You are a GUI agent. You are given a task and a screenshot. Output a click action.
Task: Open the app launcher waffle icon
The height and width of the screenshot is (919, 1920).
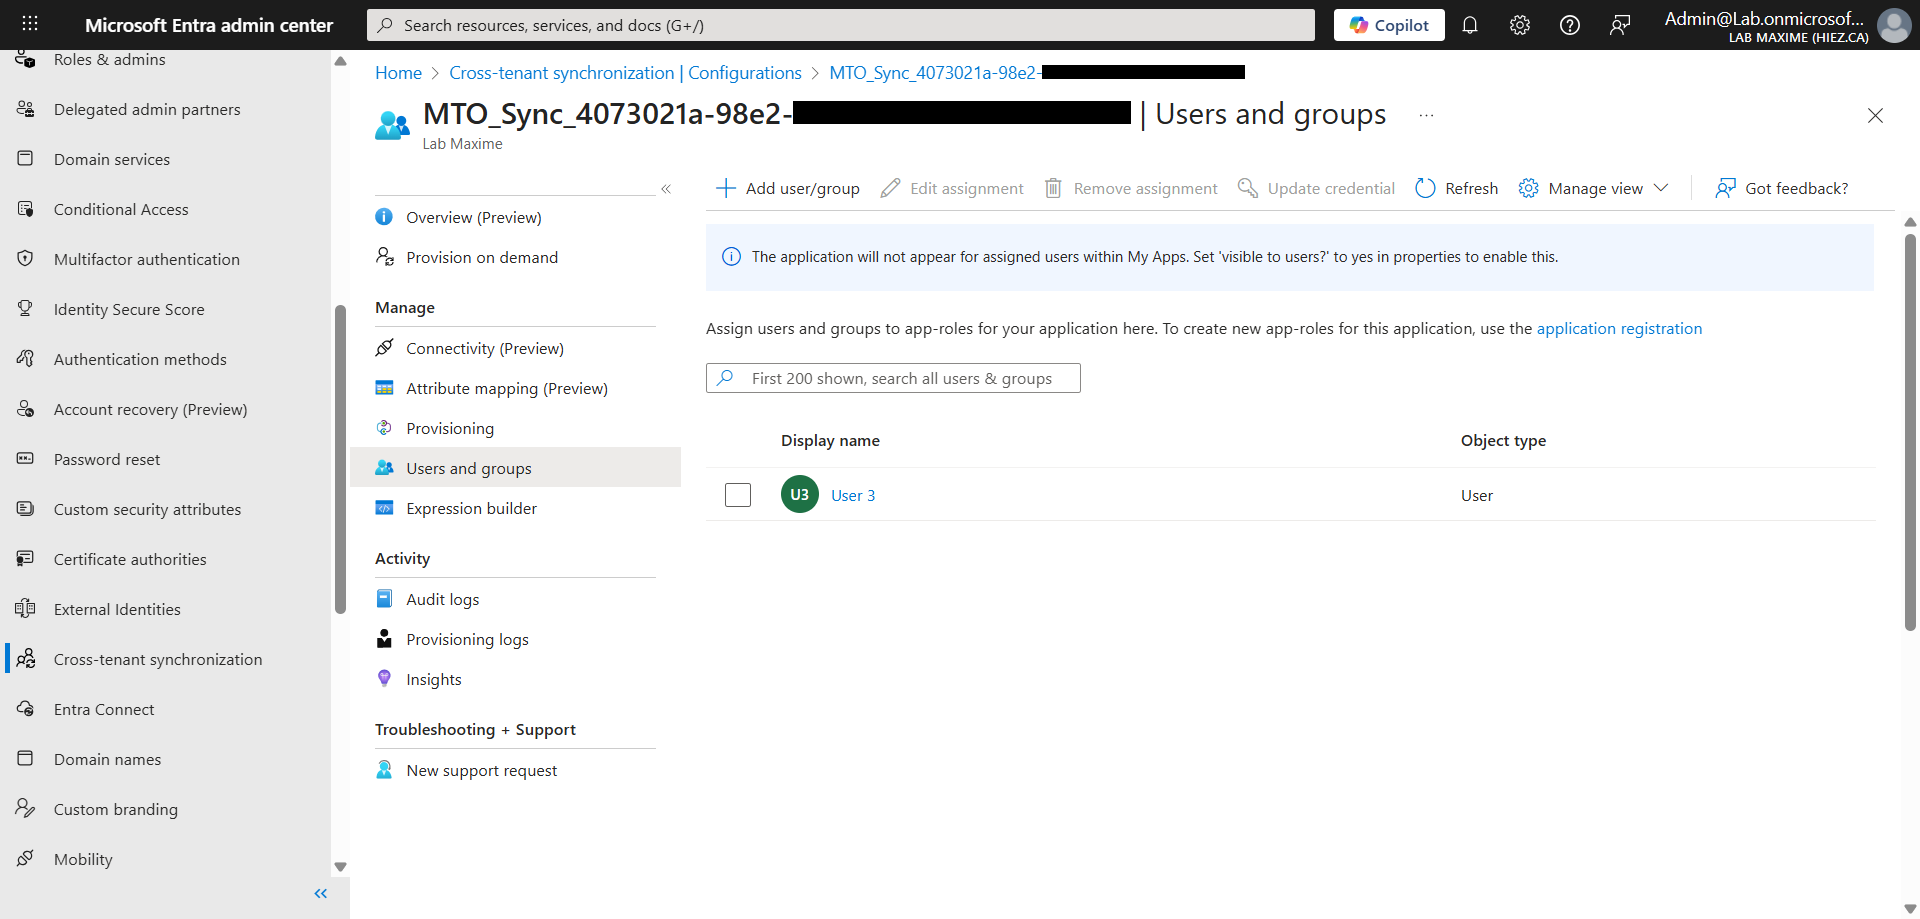tap(30, 25)
